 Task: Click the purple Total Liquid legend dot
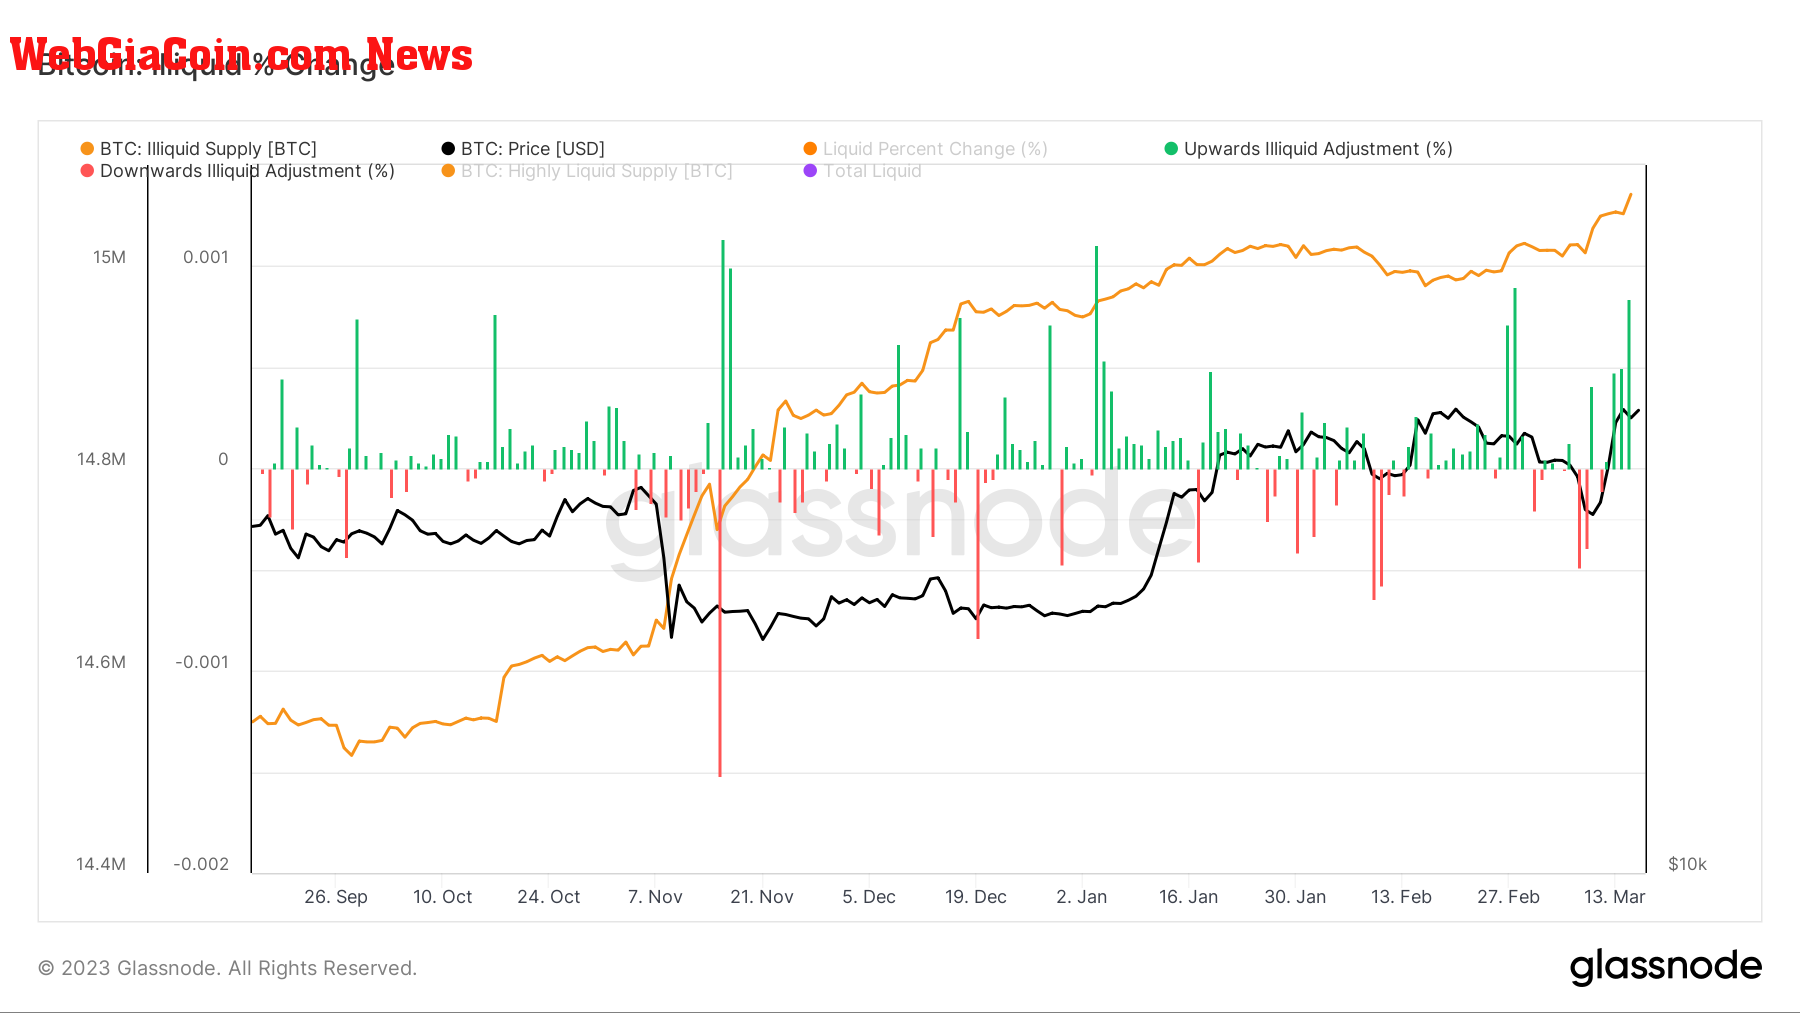810,171
